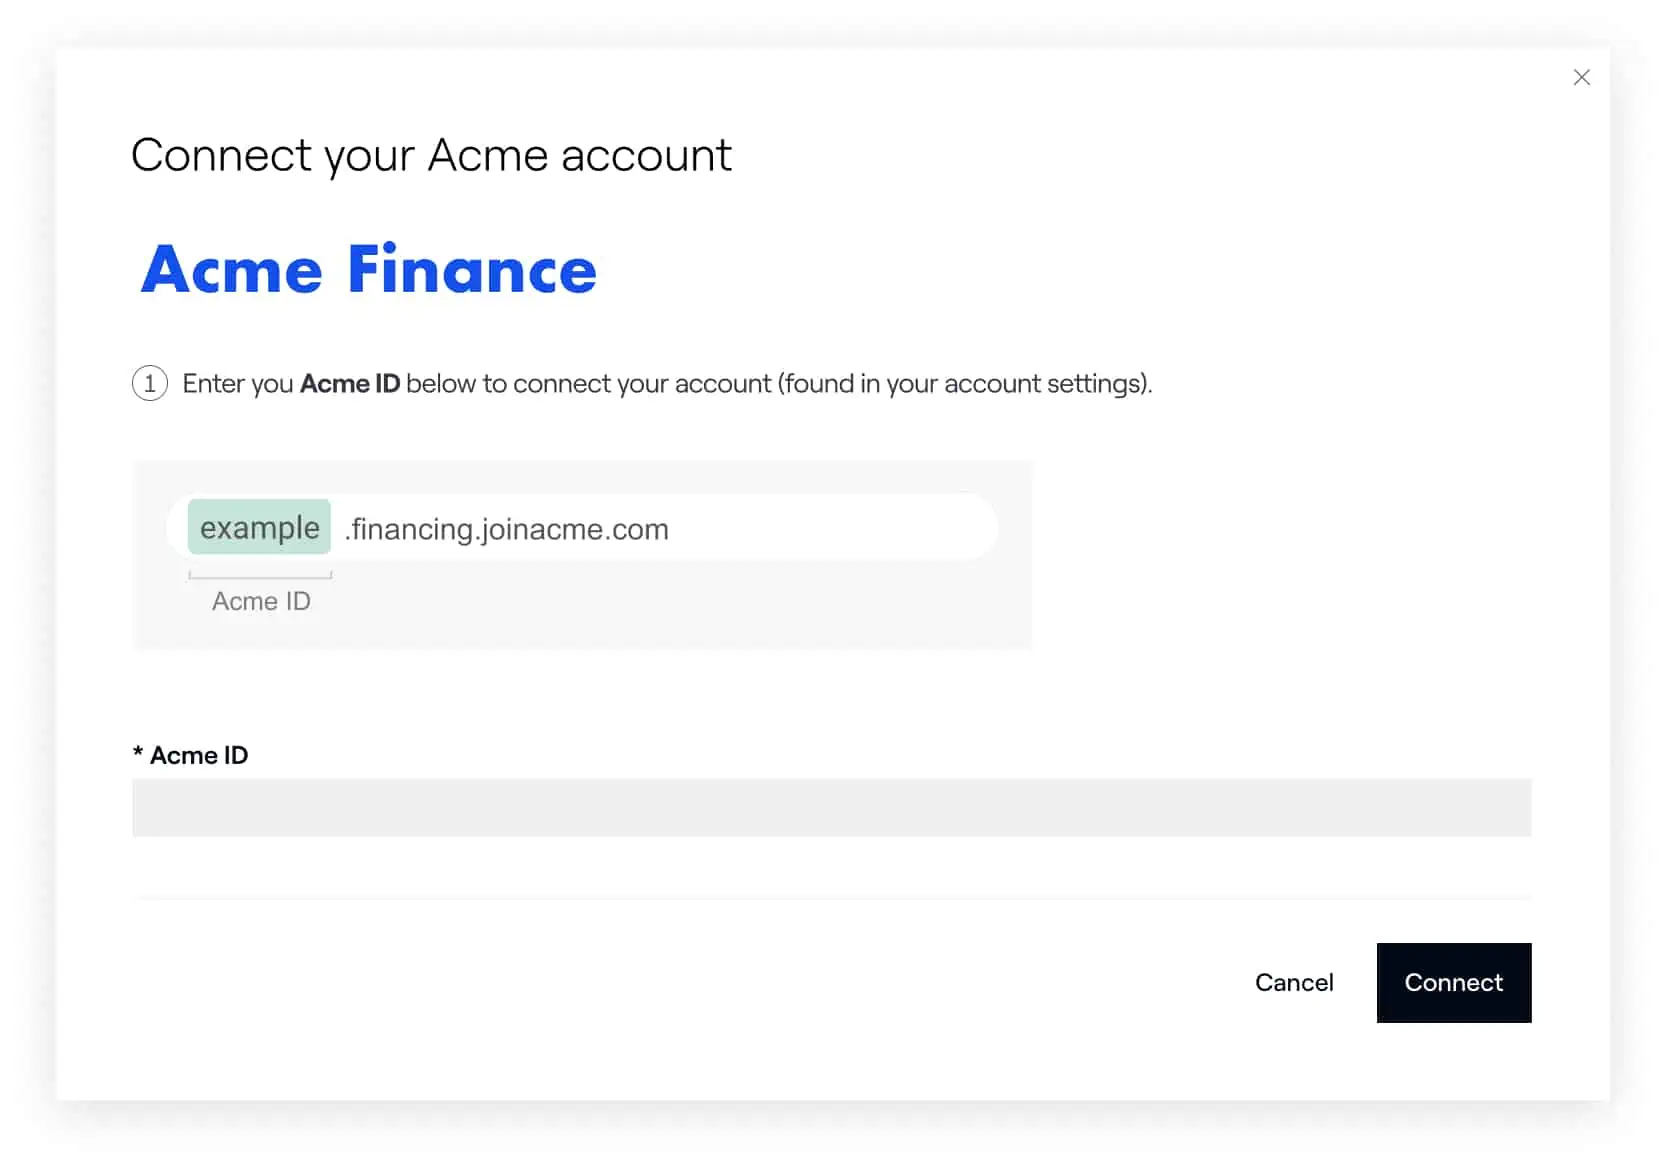This screenshot has width=1666, height=1164.
Task: Click the green "example" chip
Action: (259, 527)
